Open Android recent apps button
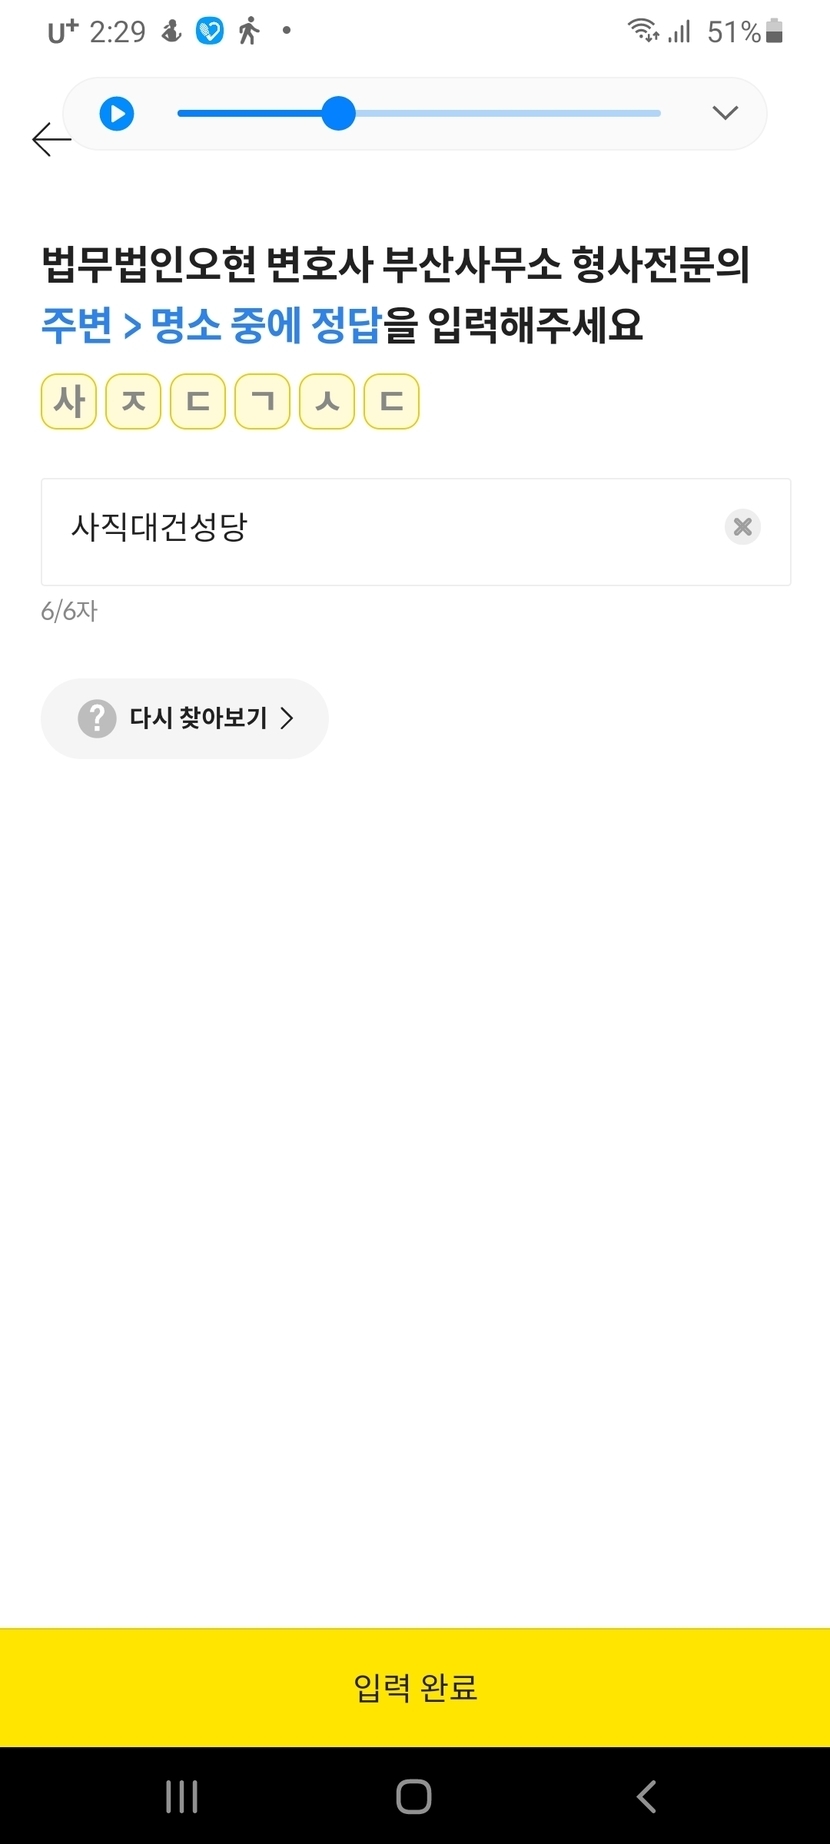This screenshot has height=1844, width=830. tap(181, 1796)
